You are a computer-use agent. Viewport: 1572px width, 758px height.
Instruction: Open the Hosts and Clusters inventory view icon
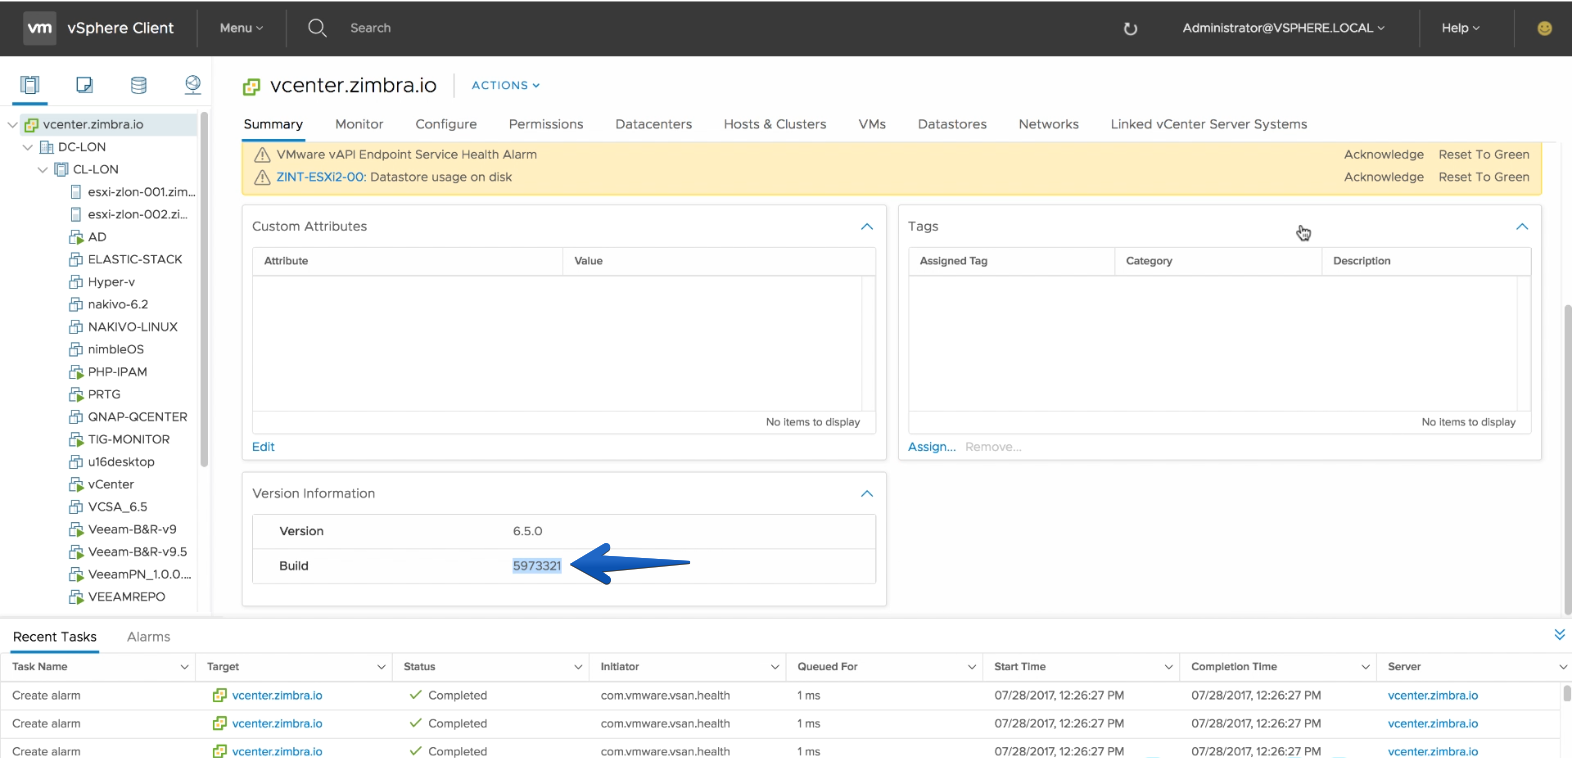(x=30, y=85)
